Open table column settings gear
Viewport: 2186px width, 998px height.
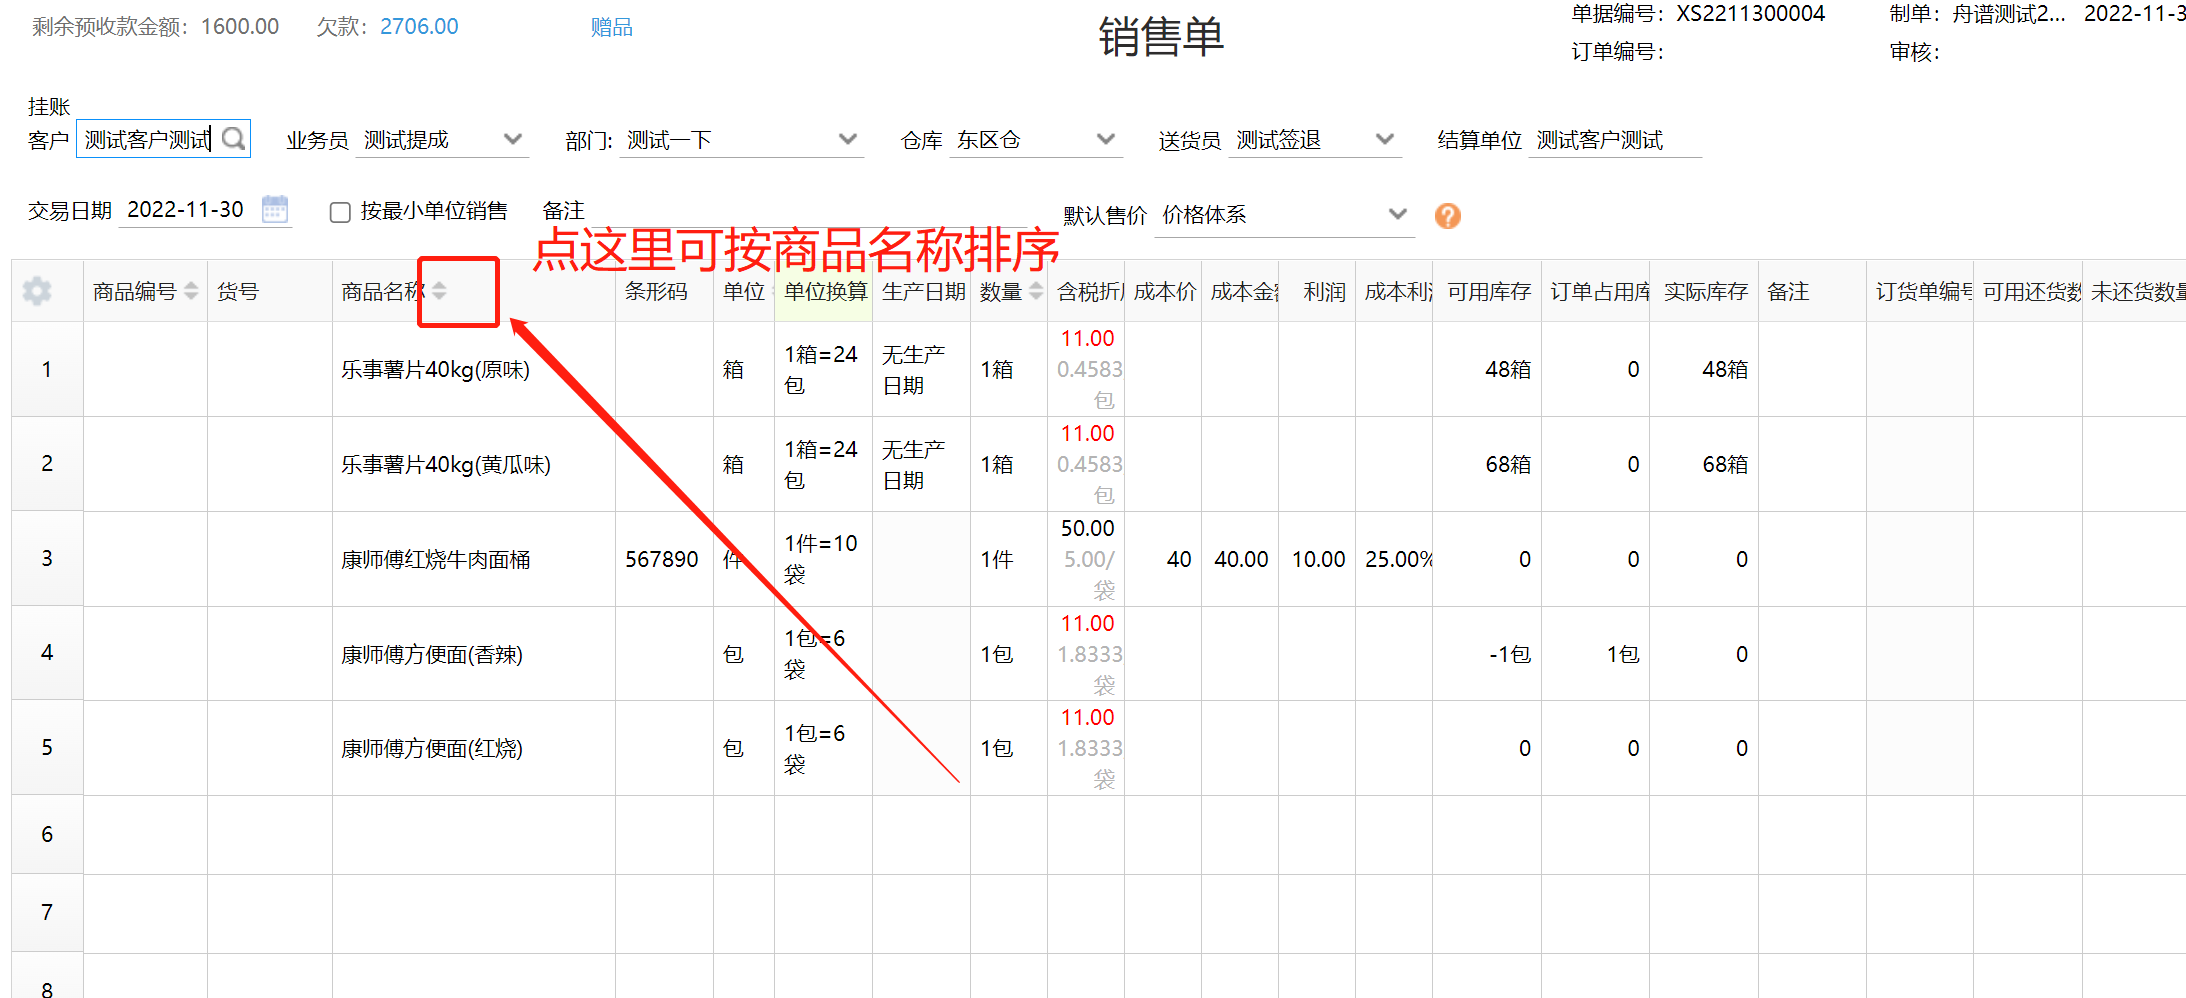(x=37, y=291)
